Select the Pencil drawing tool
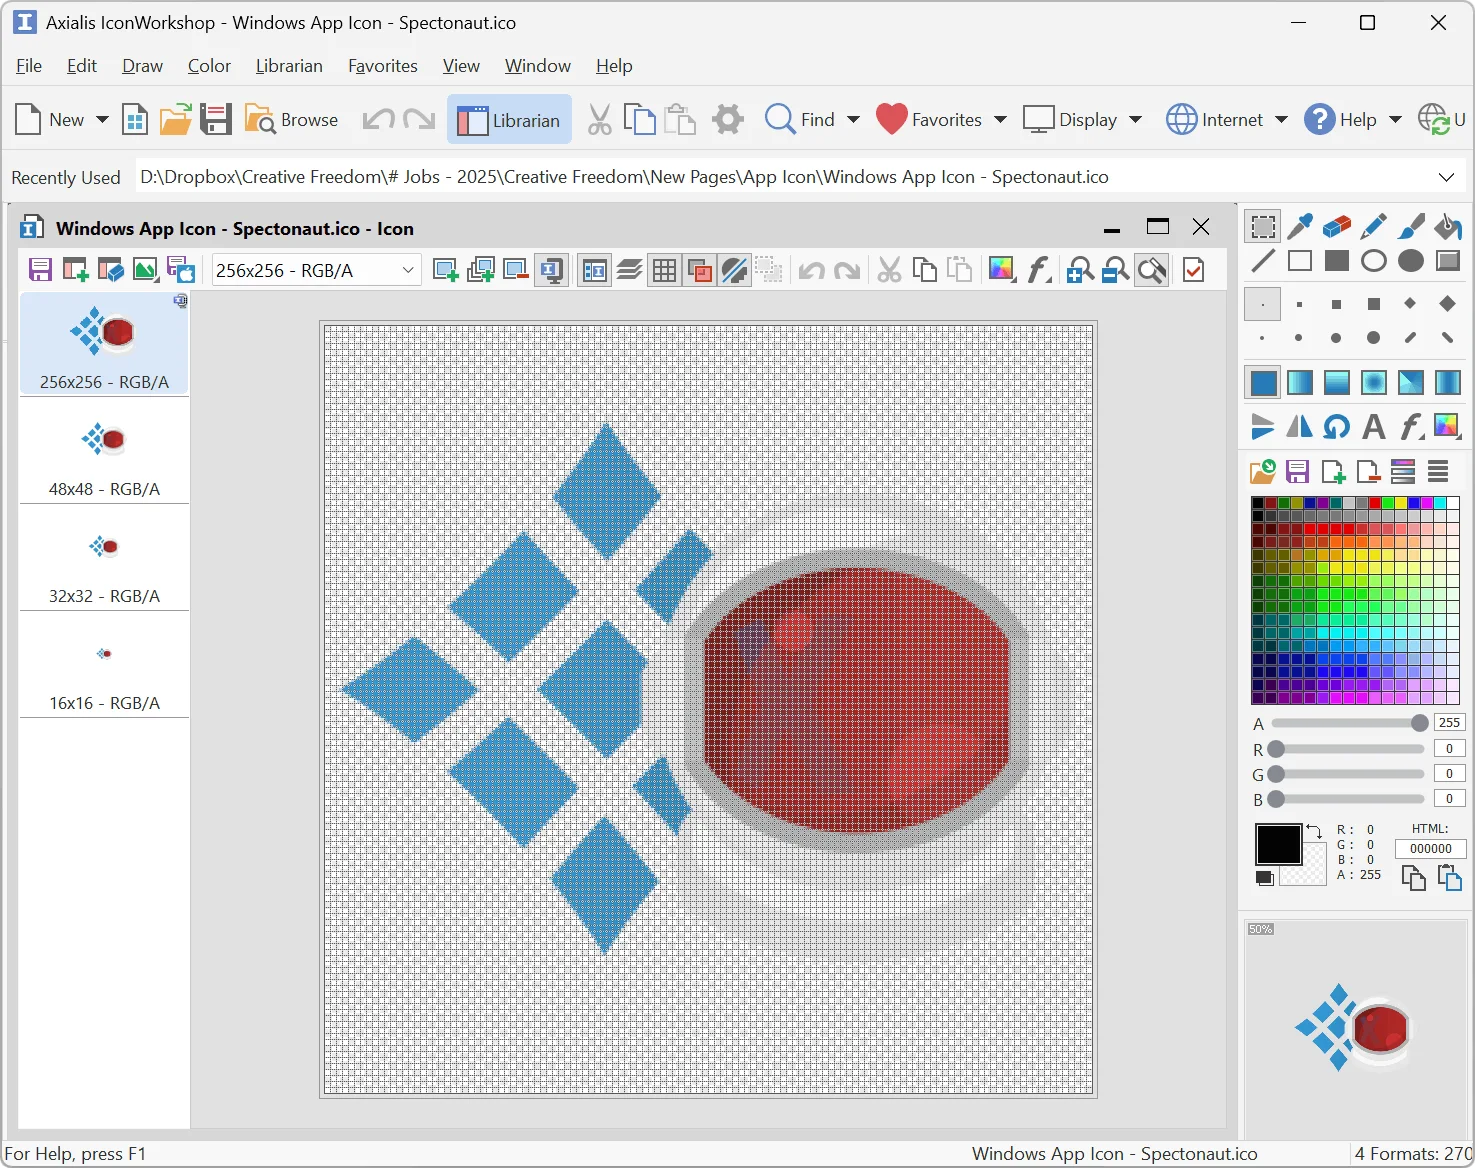 click(x=1374, y=226)
